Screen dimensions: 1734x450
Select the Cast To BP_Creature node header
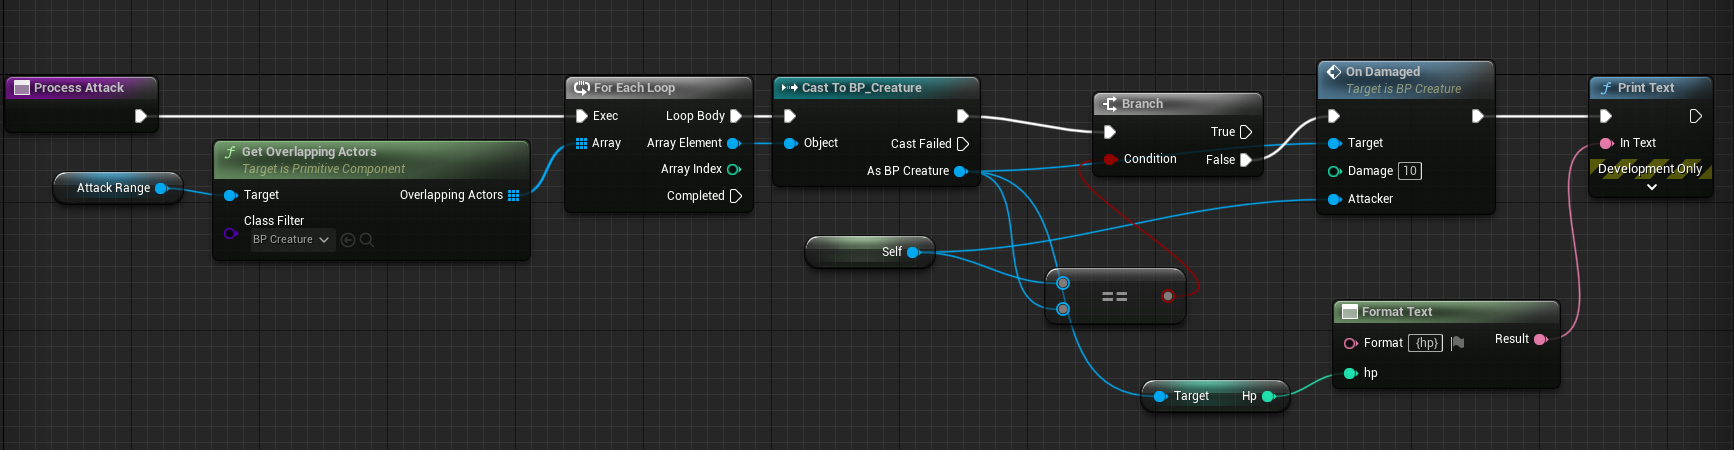(x=876, y=88)
